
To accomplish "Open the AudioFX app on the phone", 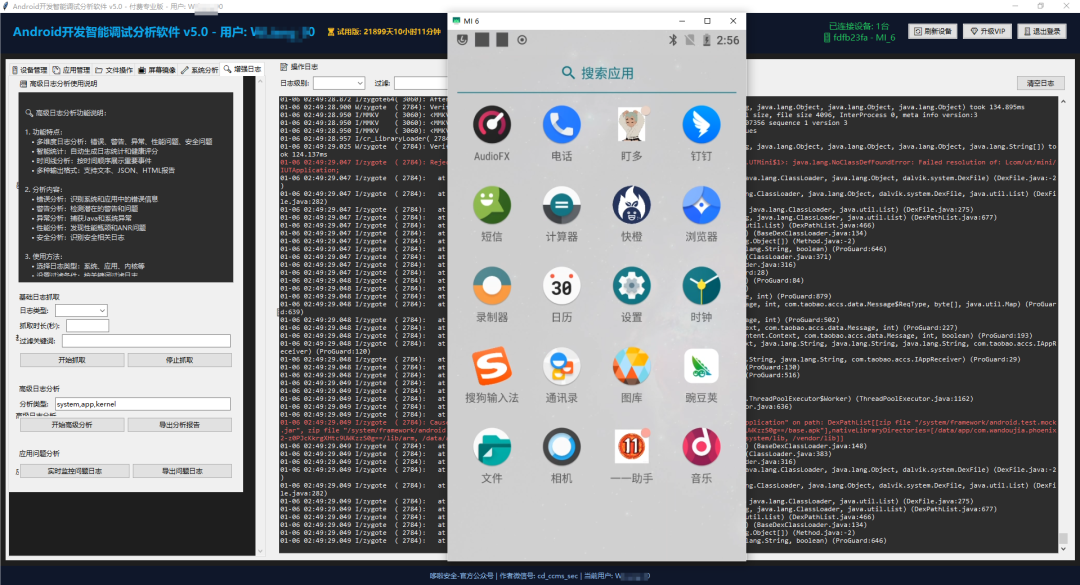I will tap(492, 125).
